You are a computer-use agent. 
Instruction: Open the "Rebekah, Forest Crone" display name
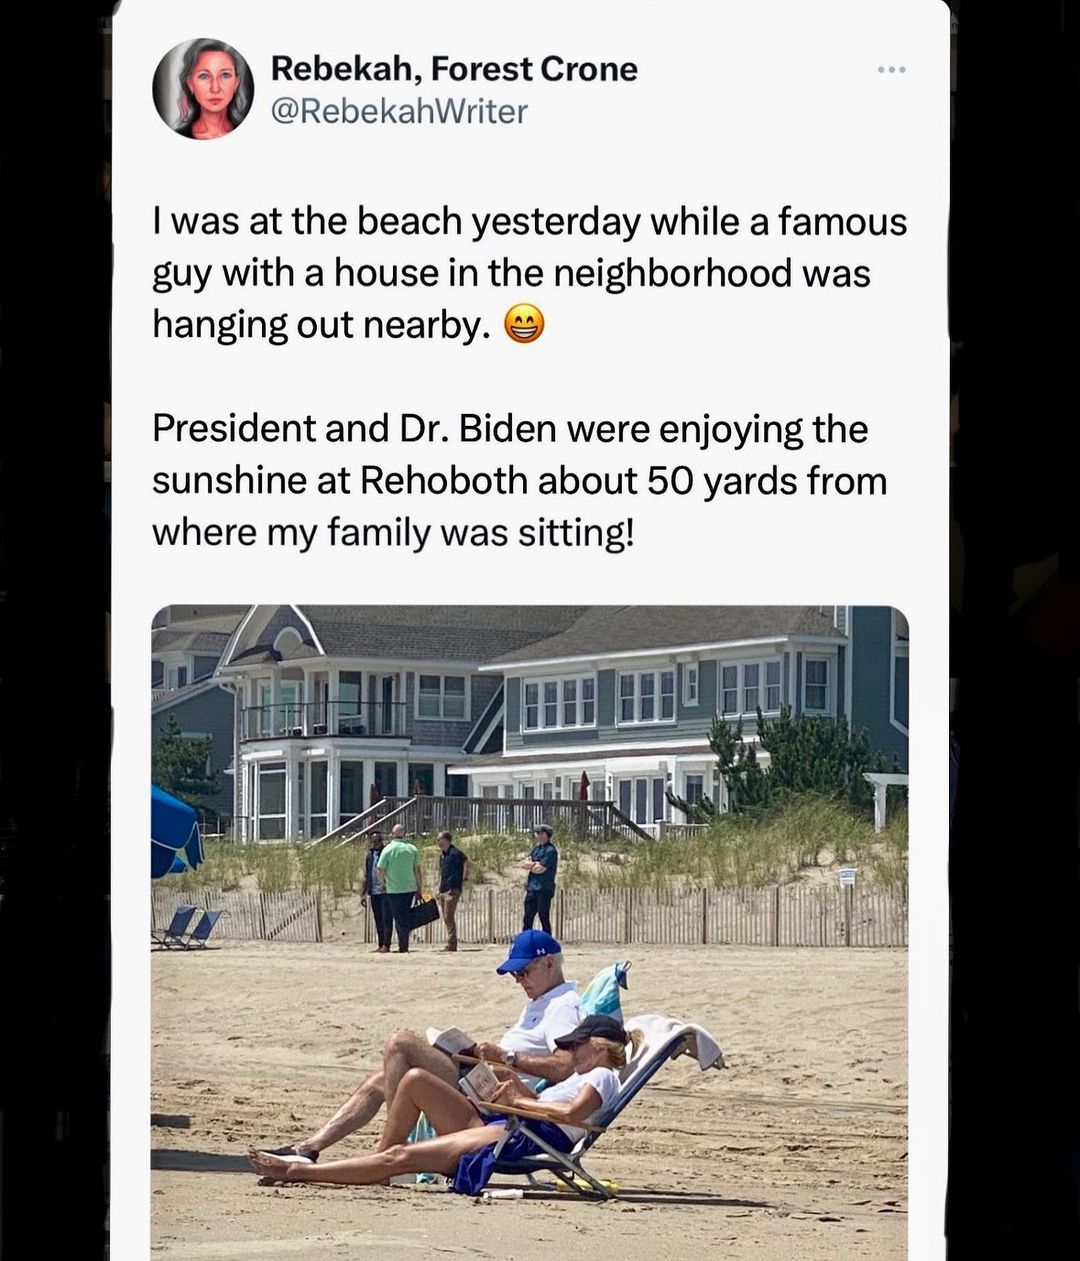[454, 69]
